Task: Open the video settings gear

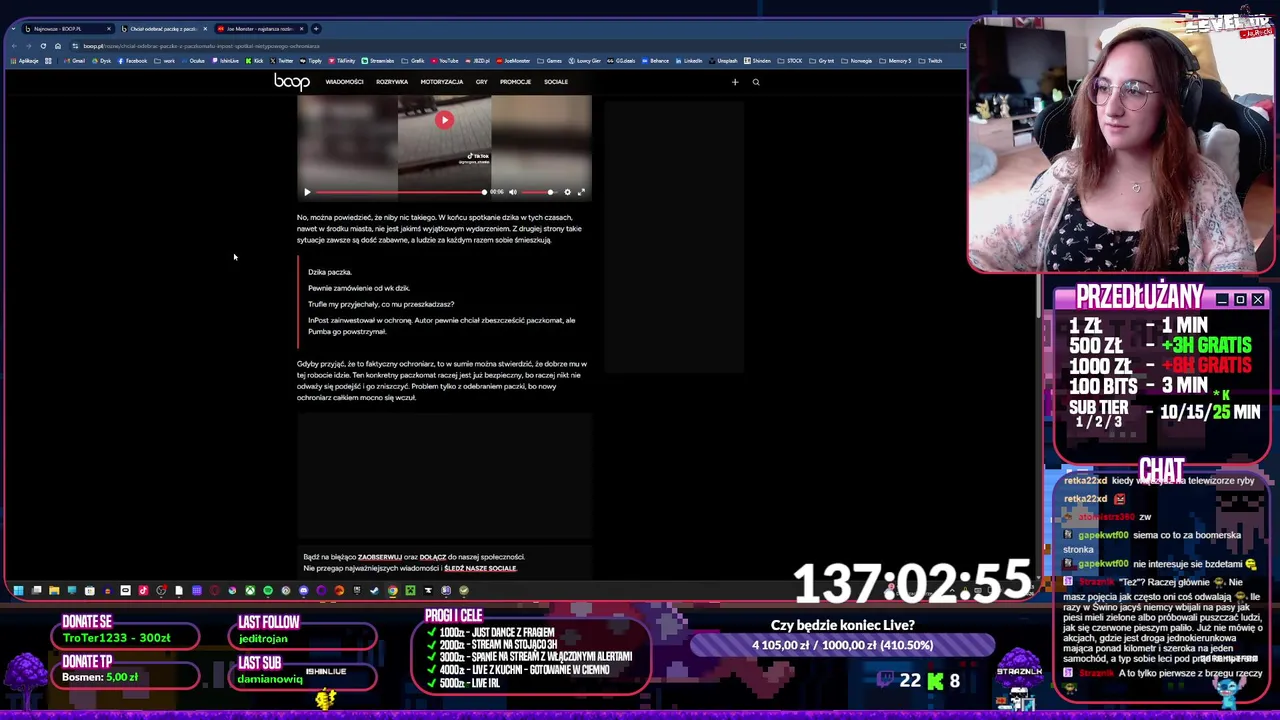Action: 567,192
